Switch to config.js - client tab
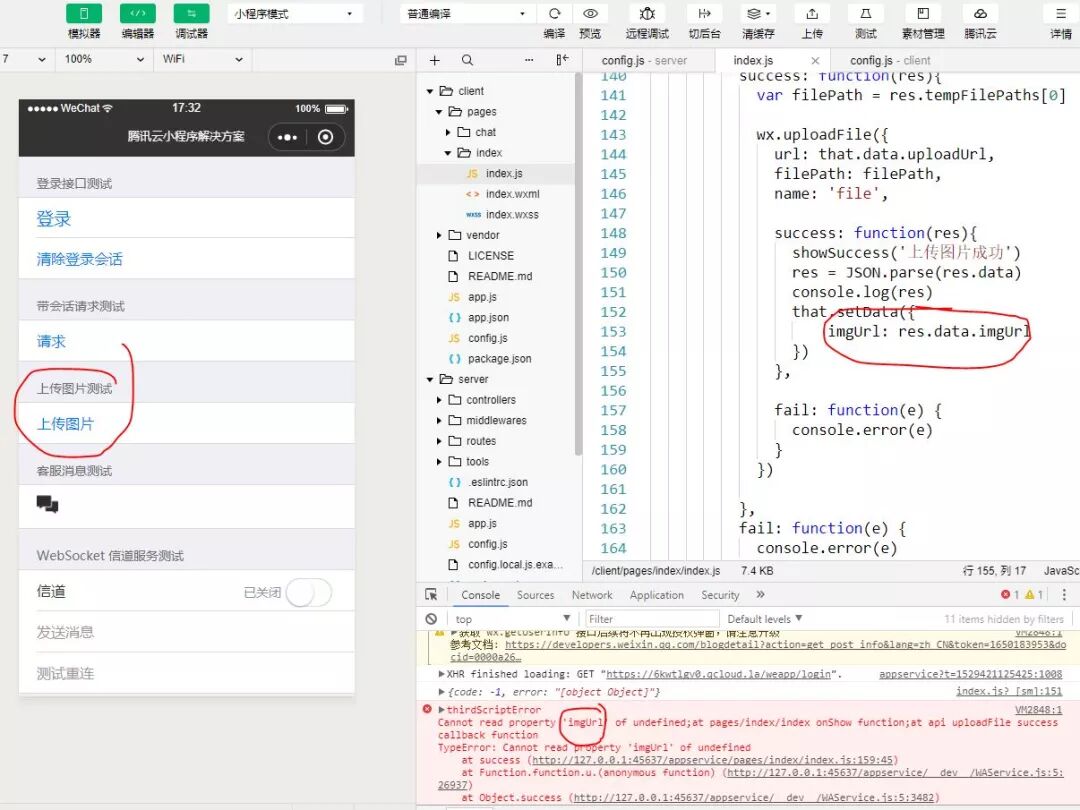The image size is (1080, 810). 890,61
